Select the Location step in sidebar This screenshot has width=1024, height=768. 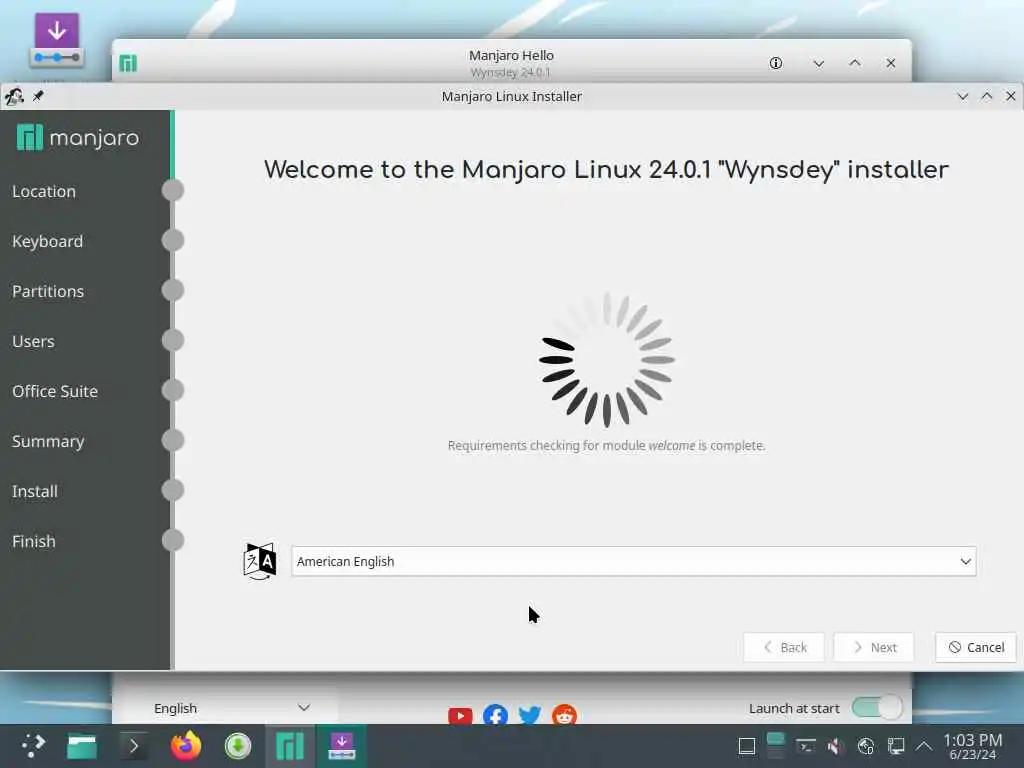pyautogui.click(x=44, y=191)
